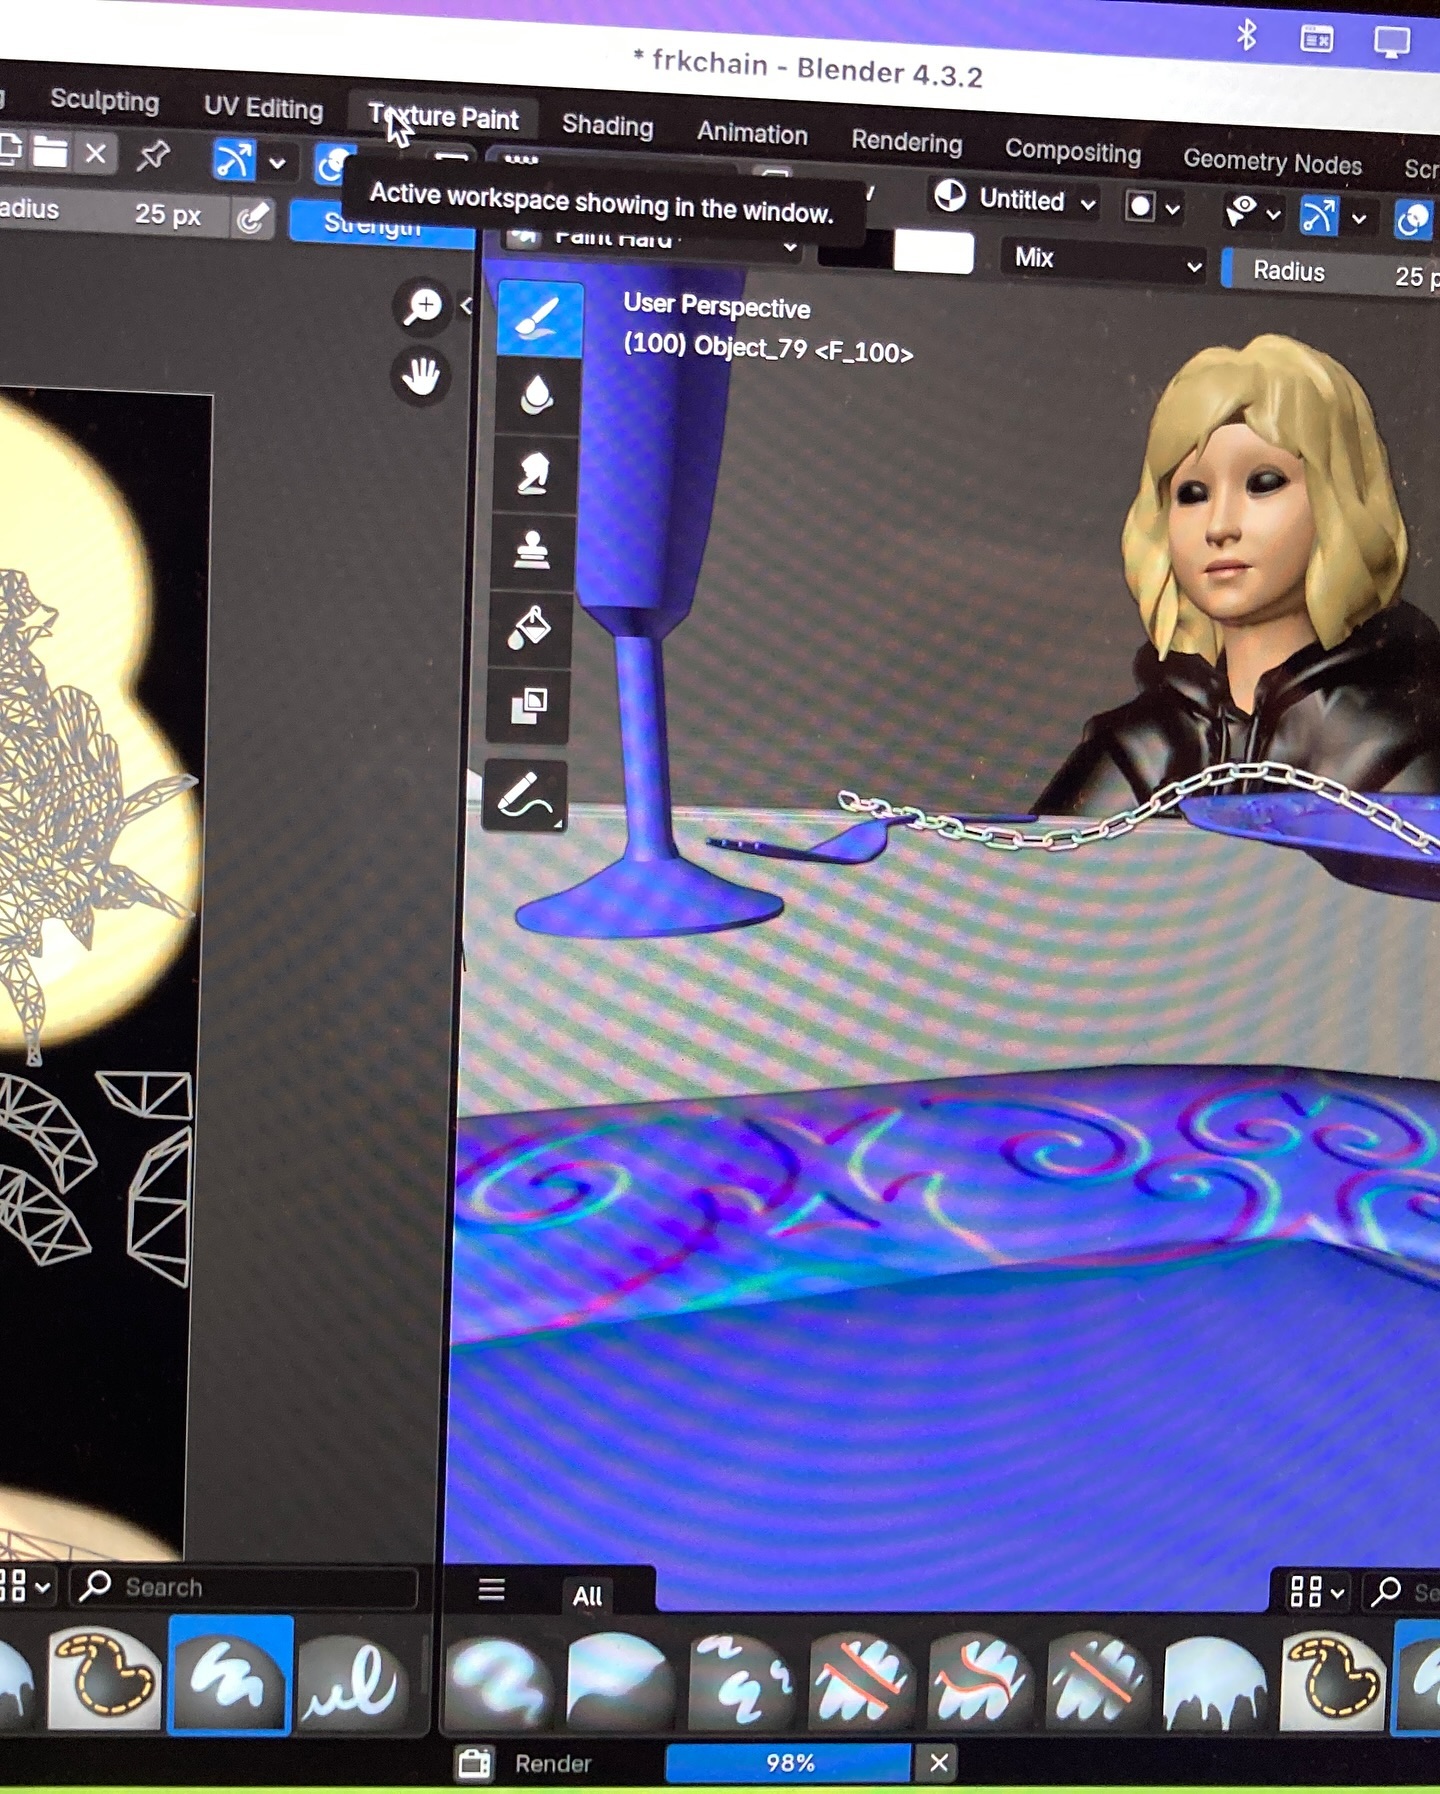The width and height of the screenshot is (1440, 1794).
Task: Open the mask settings dropdown next to Untitled
Action: click(1153, 207)
